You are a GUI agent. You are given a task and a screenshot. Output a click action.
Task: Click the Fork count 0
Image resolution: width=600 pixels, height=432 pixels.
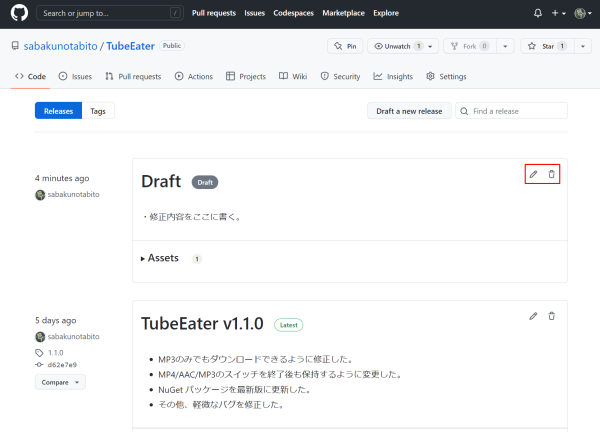tap(484, 46)
